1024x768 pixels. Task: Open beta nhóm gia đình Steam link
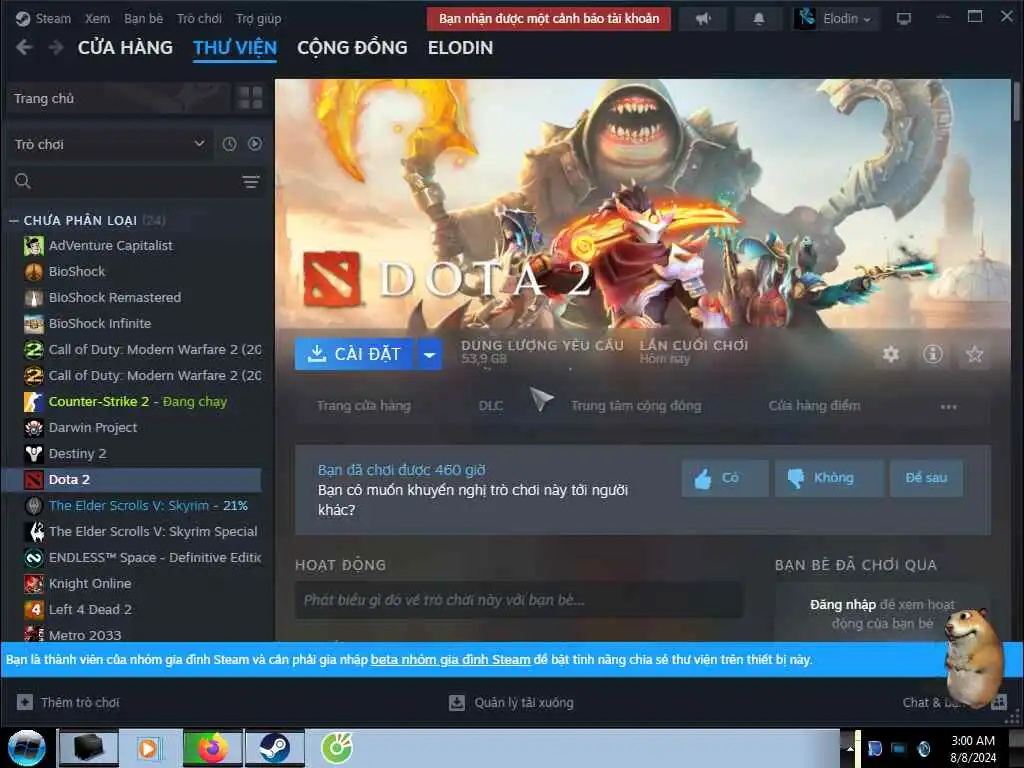(x=451, y=660)
